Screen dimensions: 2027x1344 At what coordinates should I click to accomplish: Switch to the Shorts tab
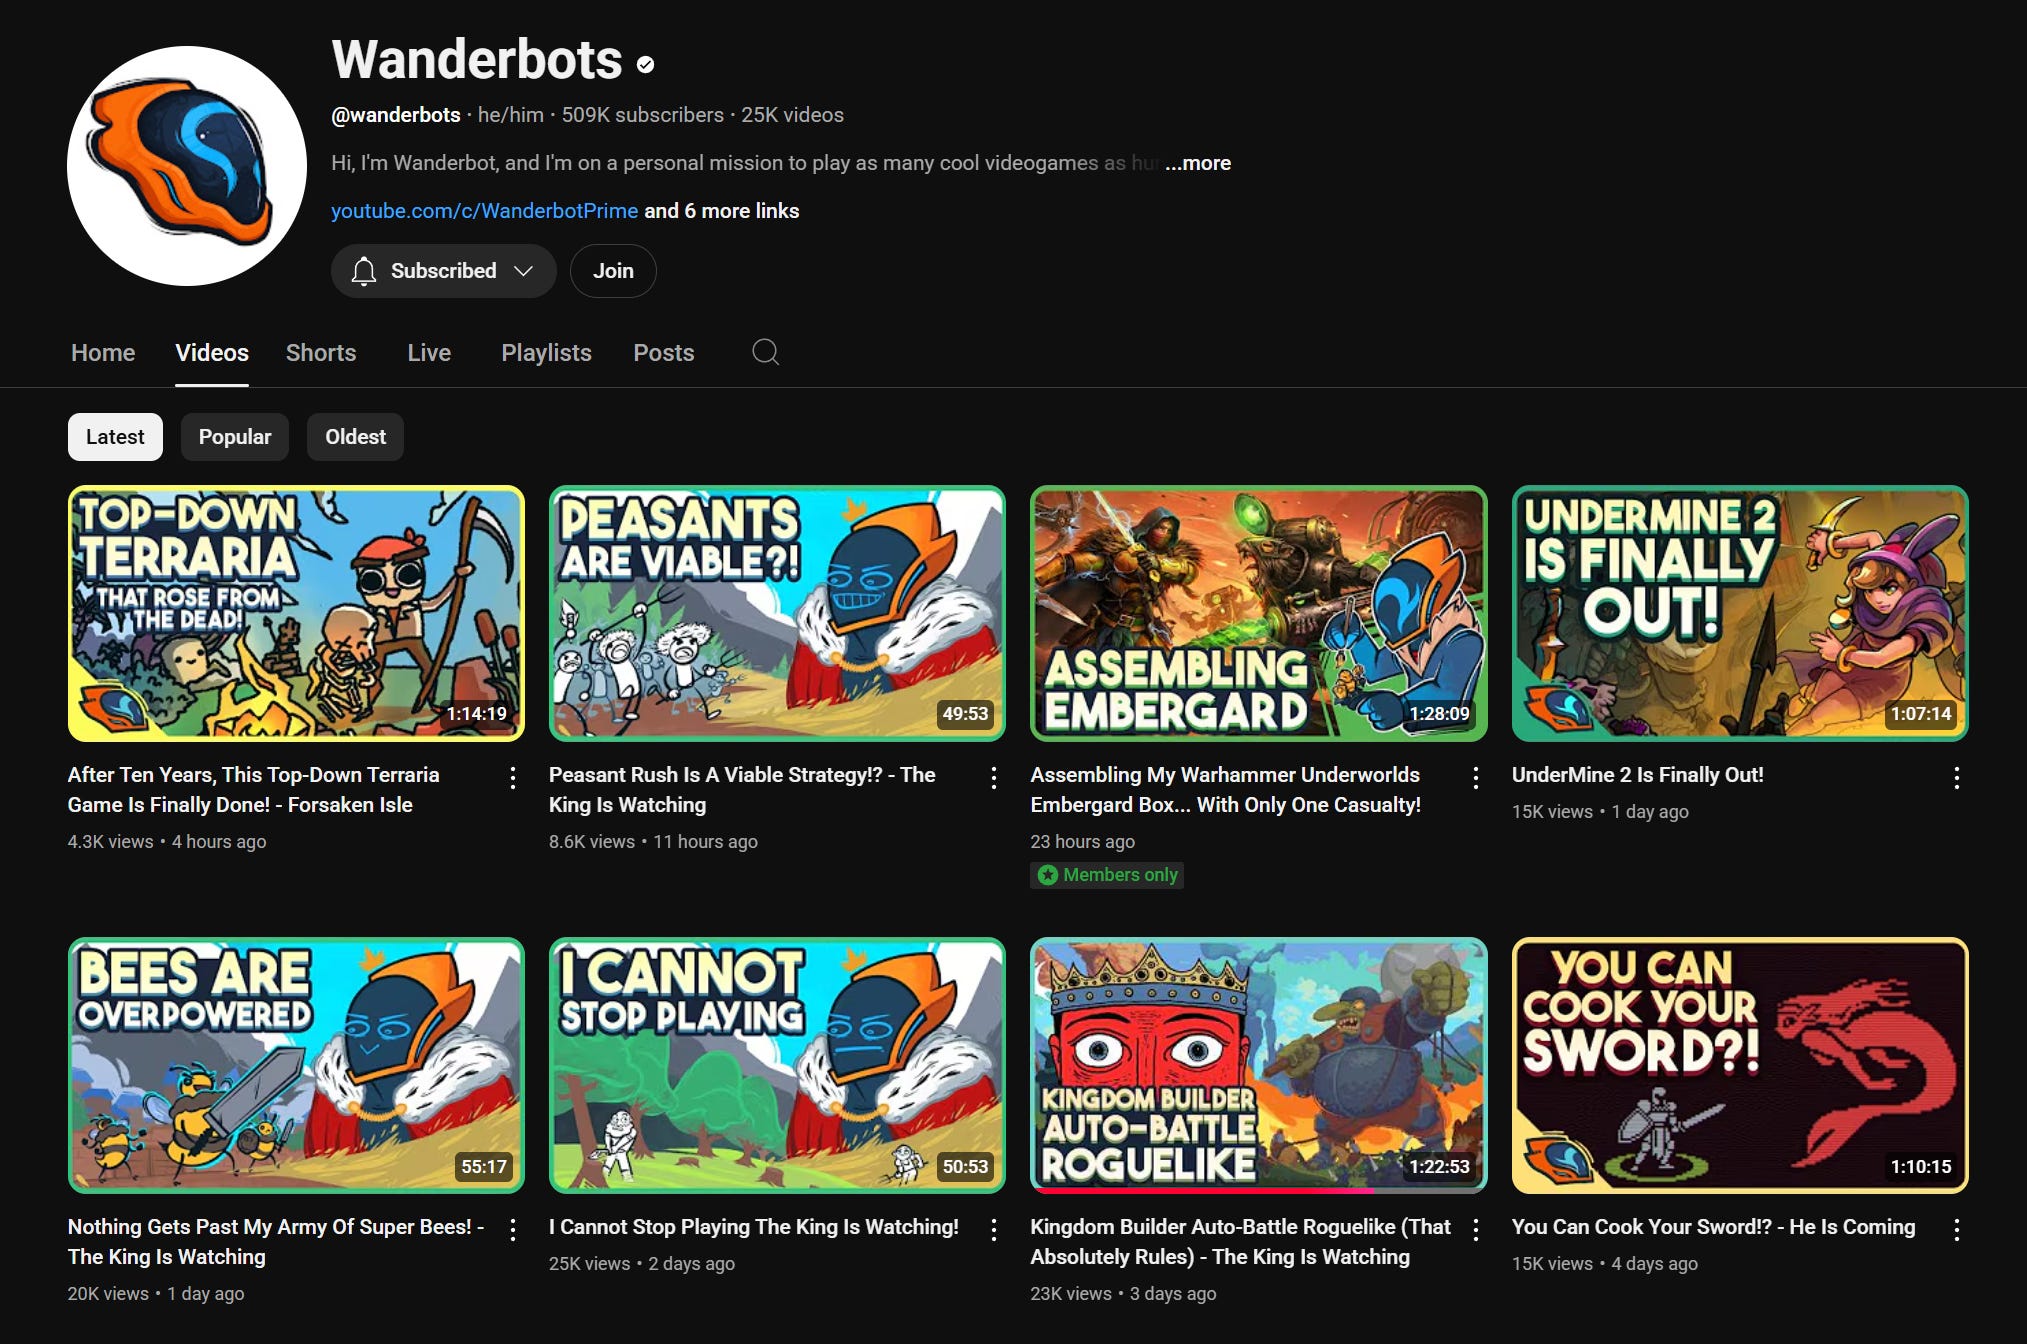tap(321, 353)
